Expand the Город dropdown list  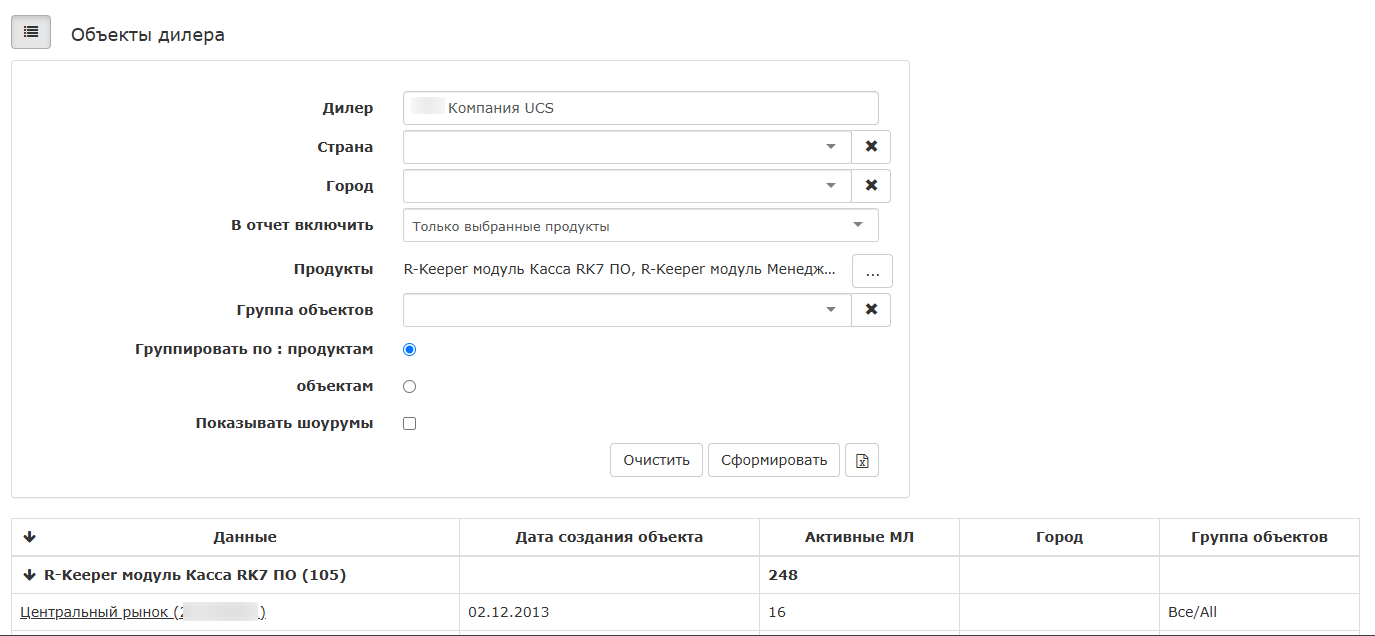pyautogui.click(x=829, y=186)
